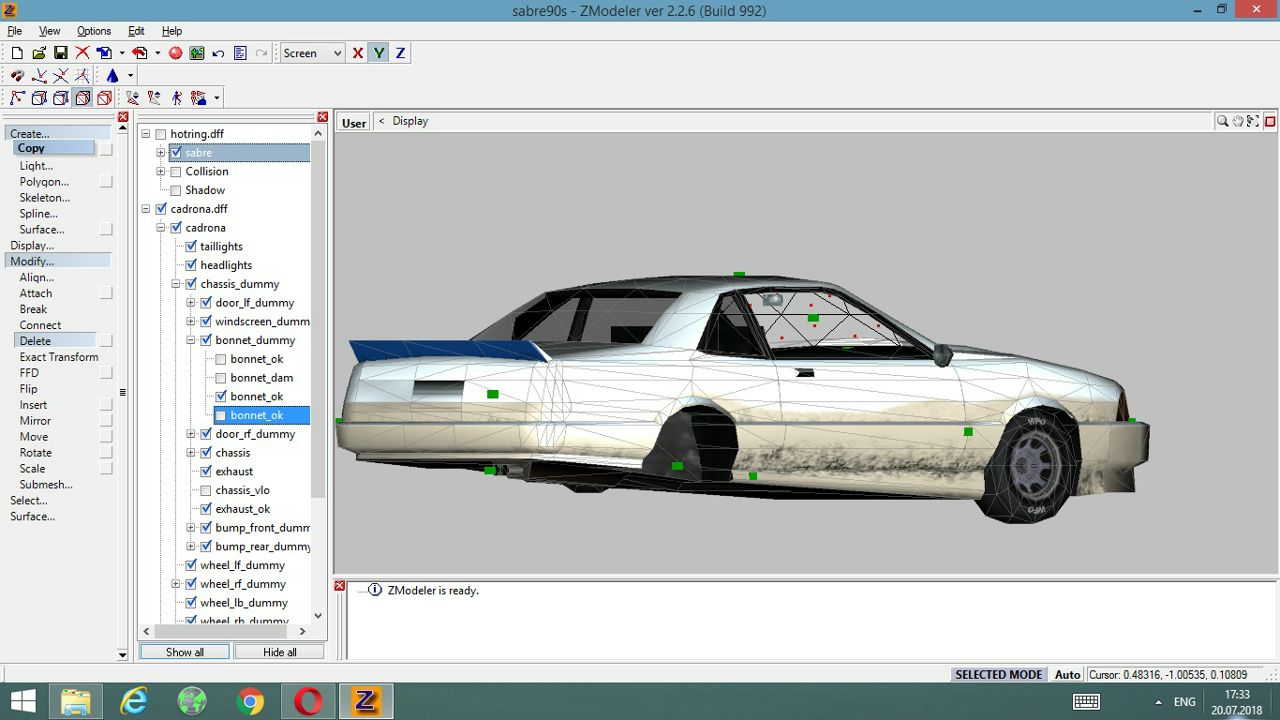Click the Undo arrow icon
The height and width of the screenshot is (720, 1280).
[x=218, y=53]
